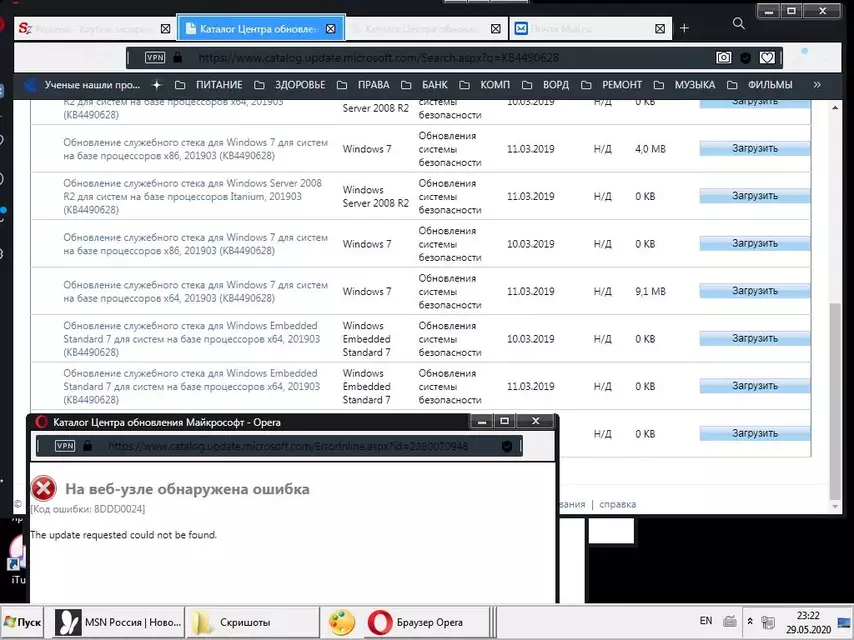Open the Windows Server 2008 R2 Itanium update link
This screenshot has height=640, width=854.
(192, 196)
